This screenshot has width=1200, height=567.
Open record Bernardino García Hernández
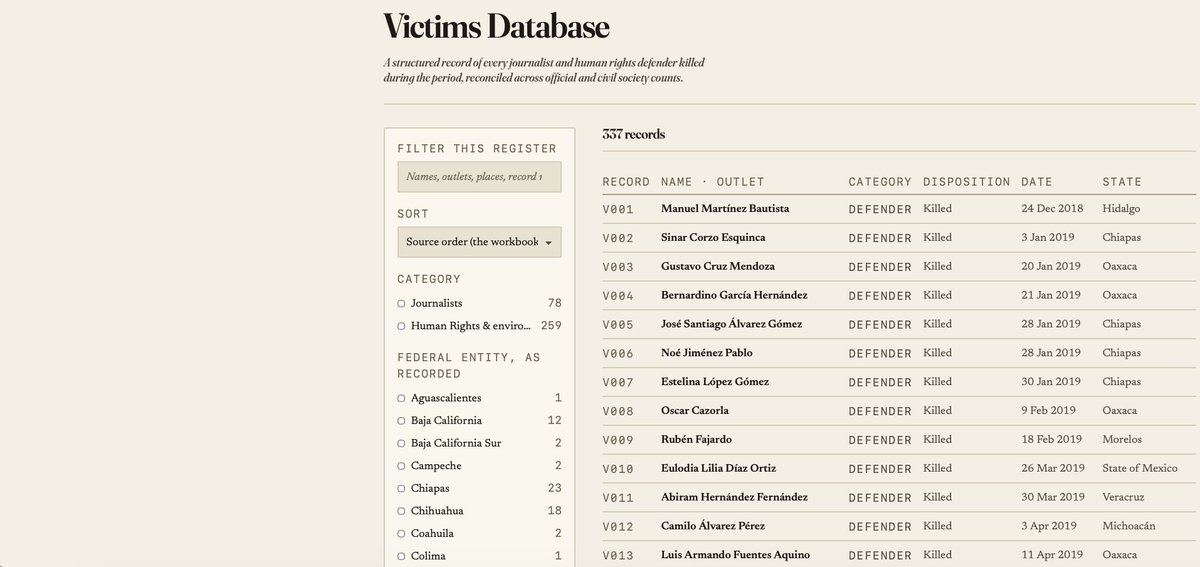point(734,296)
